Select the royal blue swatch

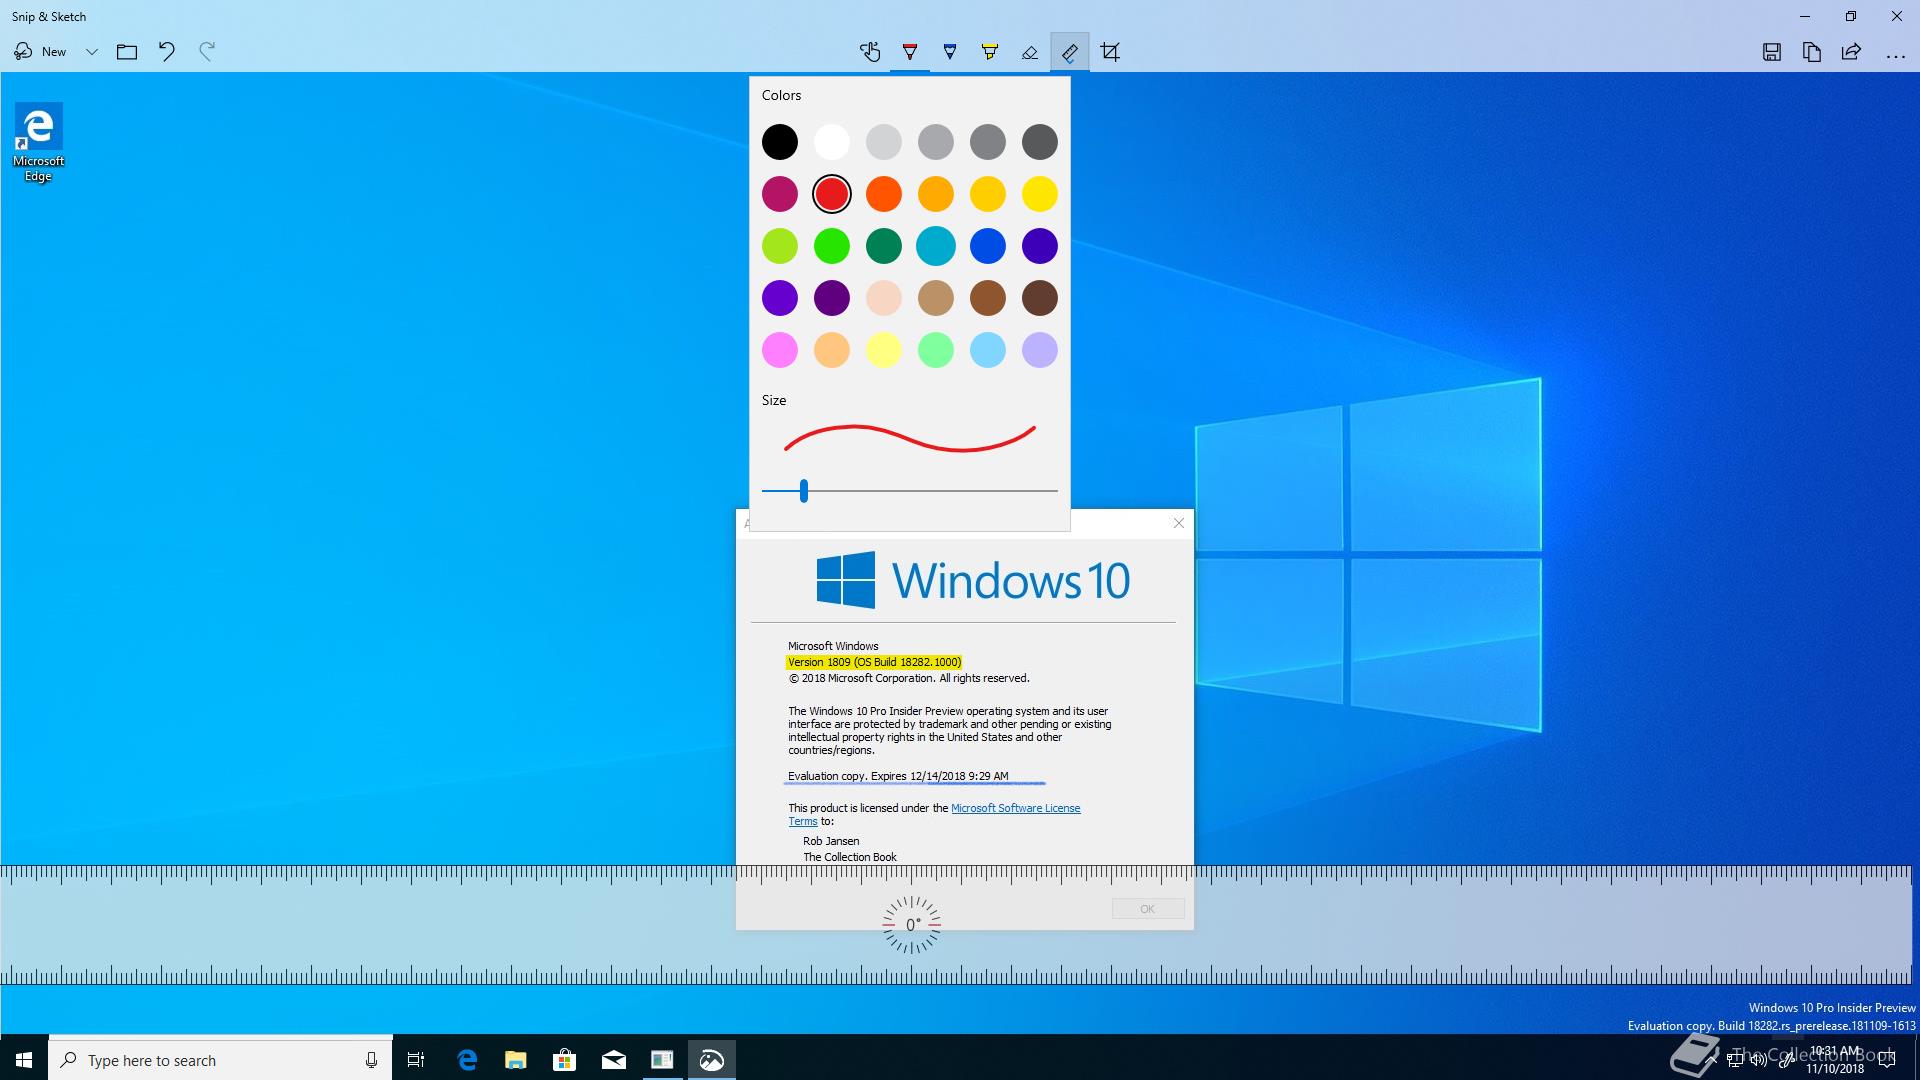[988, 246]
